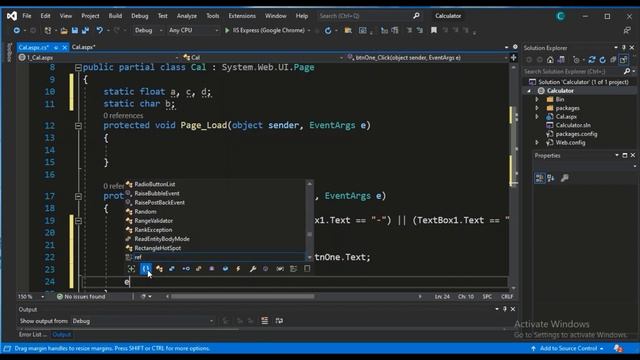Collapse the Page_Load method outline

tap(78, 126)
